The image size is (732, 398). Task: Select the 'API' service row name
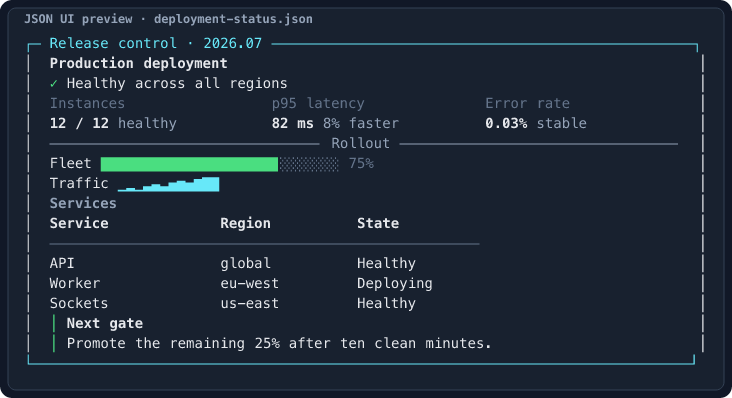(62, 263)
